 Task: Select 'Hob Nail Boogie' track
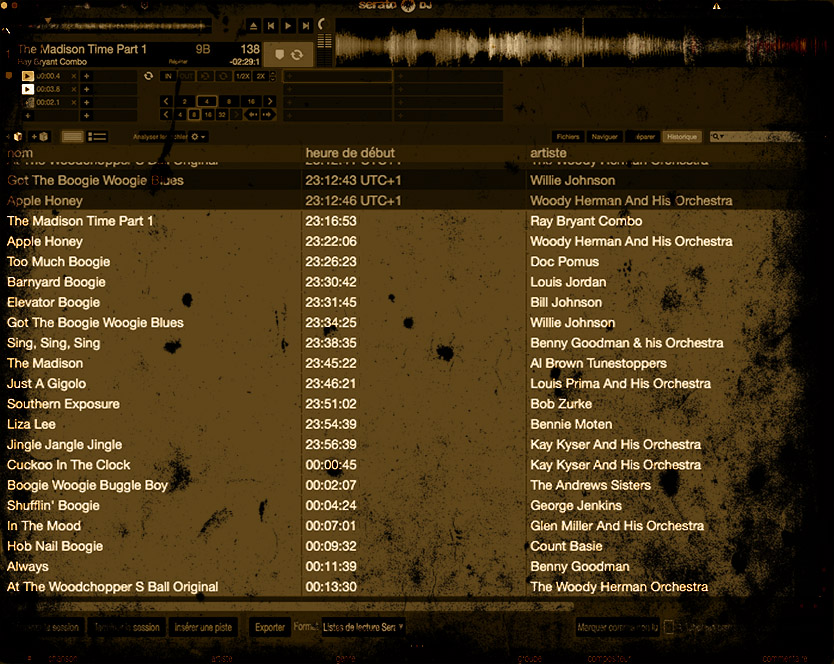[404, 546]
